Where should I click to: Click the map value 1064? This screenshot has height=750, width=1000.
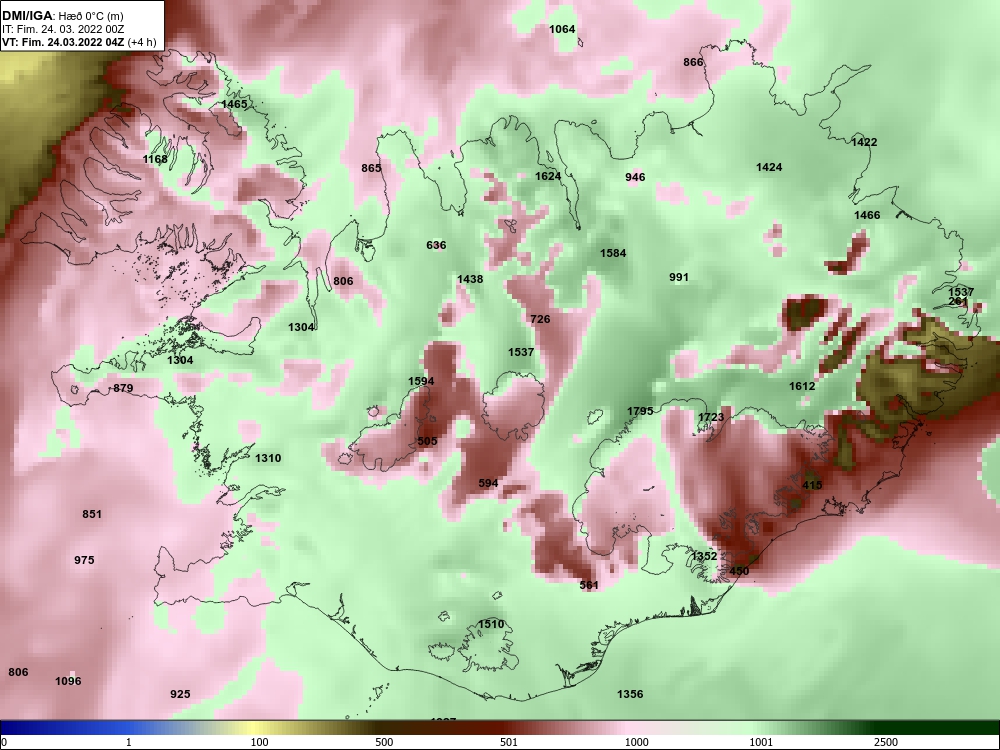(562, 29)
